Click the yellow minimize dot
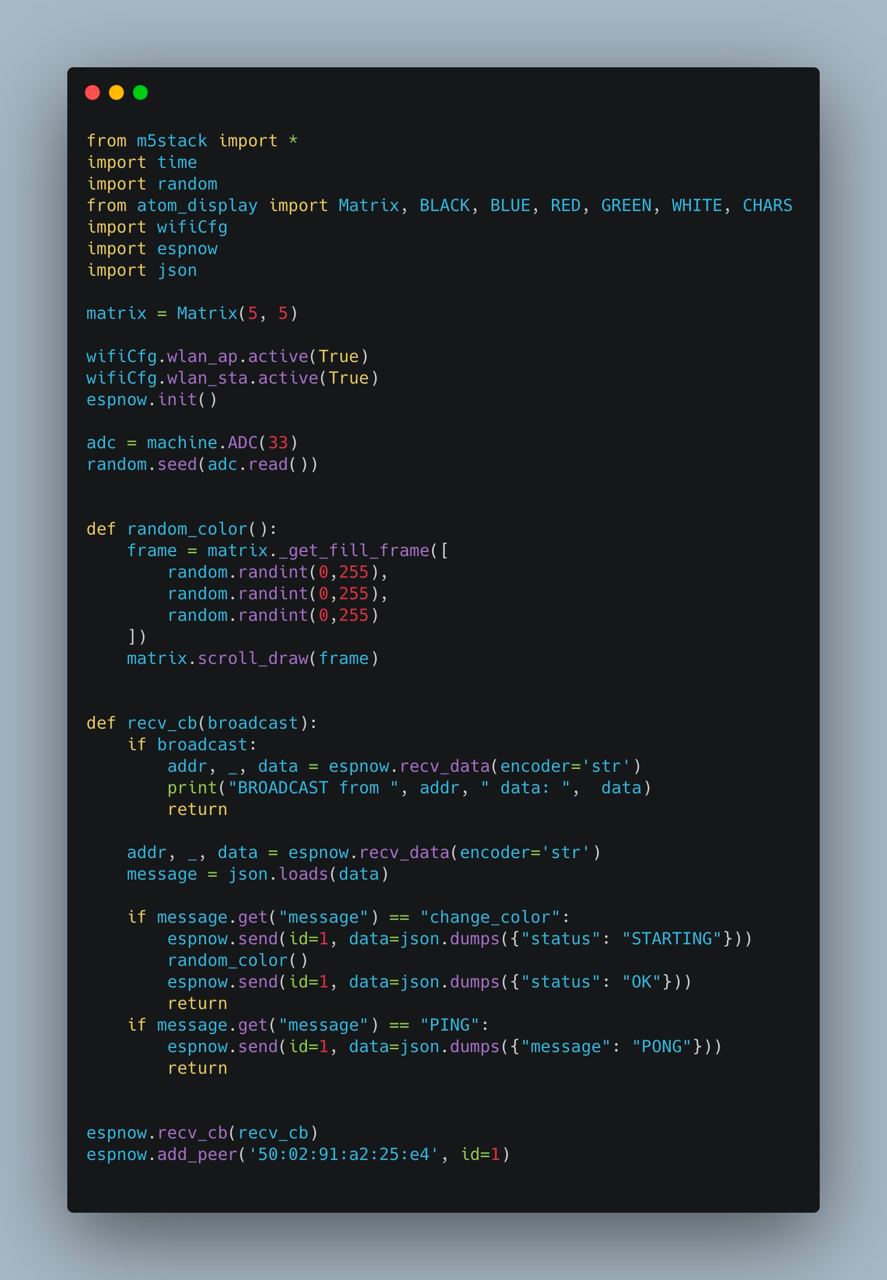 [x=116, y=93]
